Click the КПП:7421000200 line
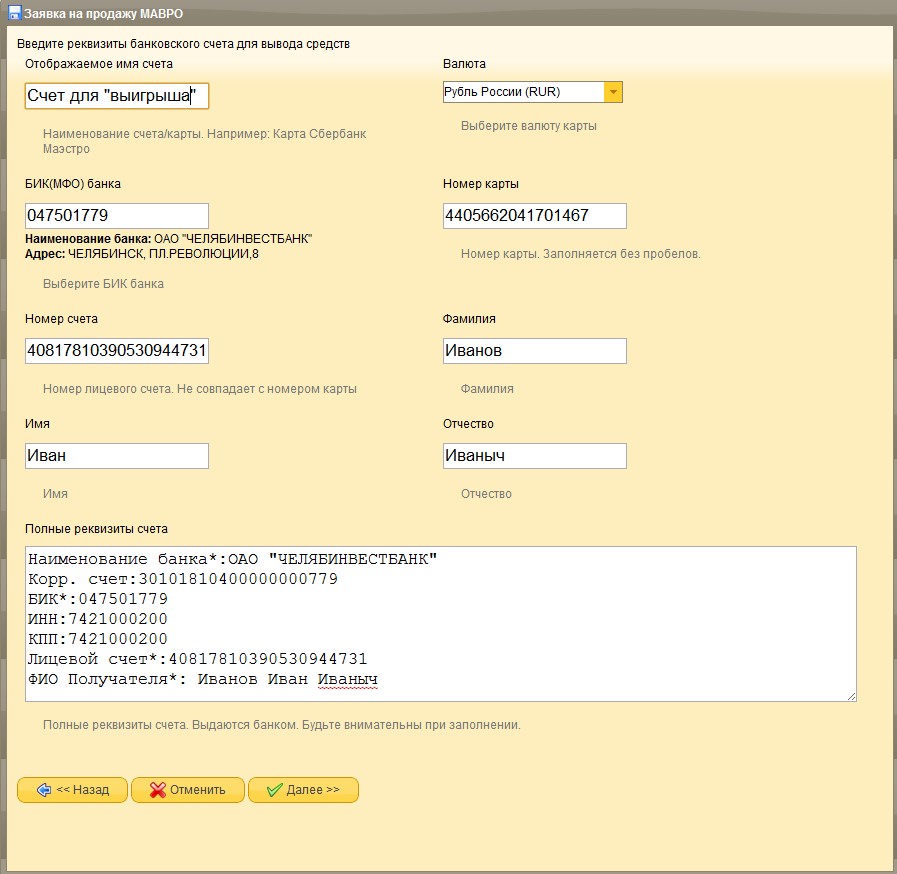Screen dimensions: 897x874 click(98, 639)
